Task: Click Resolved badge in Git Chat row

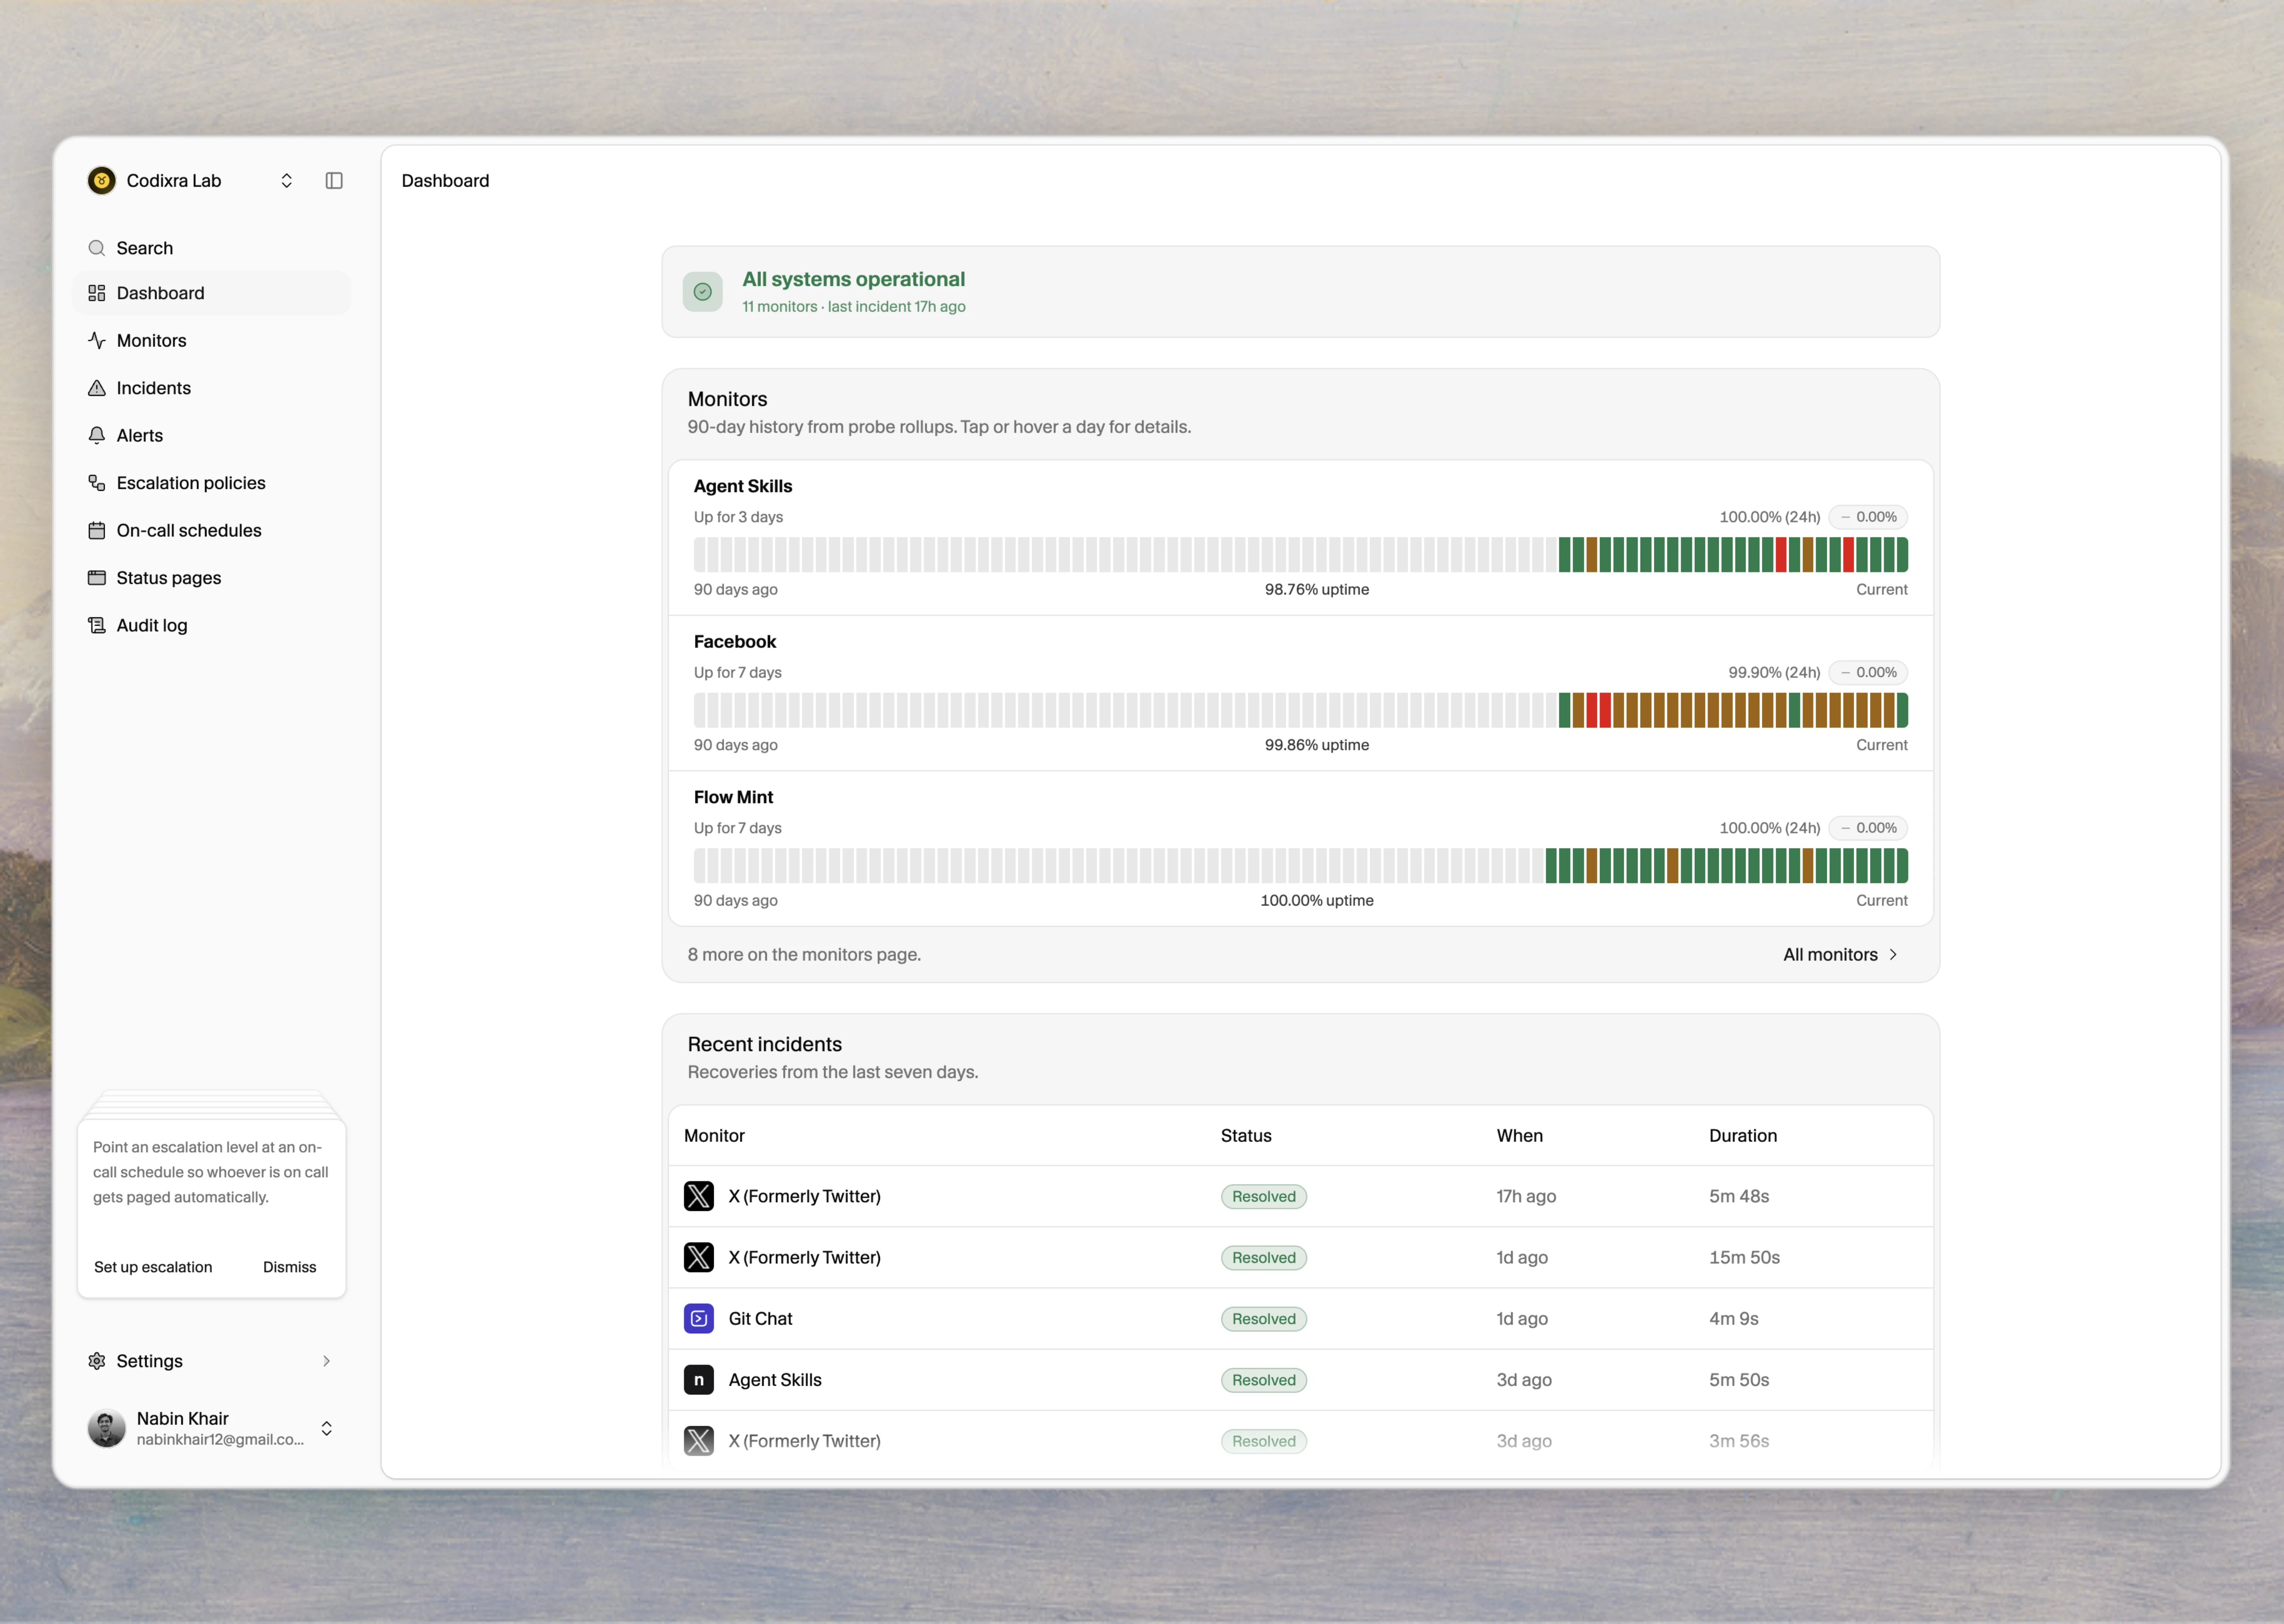Action: coord(1264,1319)
